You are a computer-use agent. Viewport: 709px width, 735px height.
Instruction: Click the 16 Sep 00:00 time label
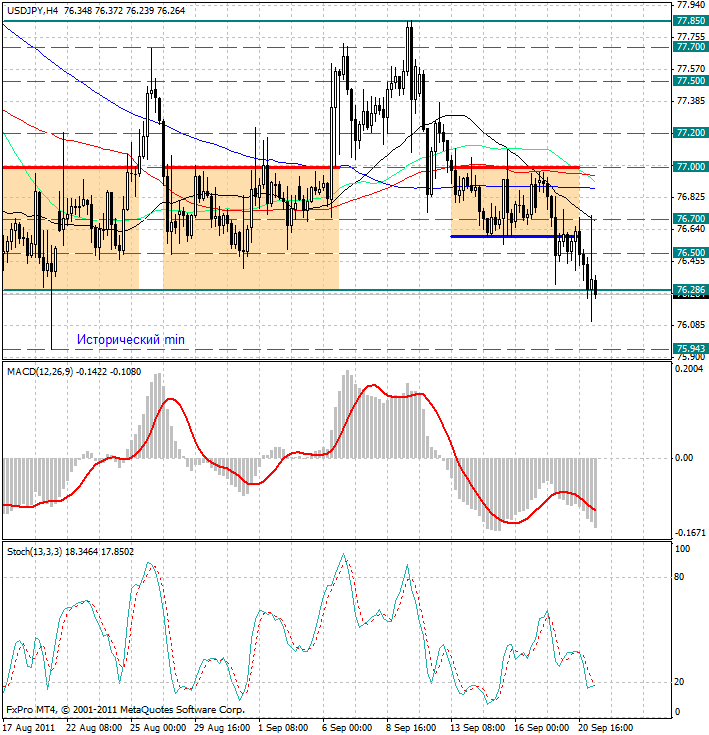click(542, 728)
